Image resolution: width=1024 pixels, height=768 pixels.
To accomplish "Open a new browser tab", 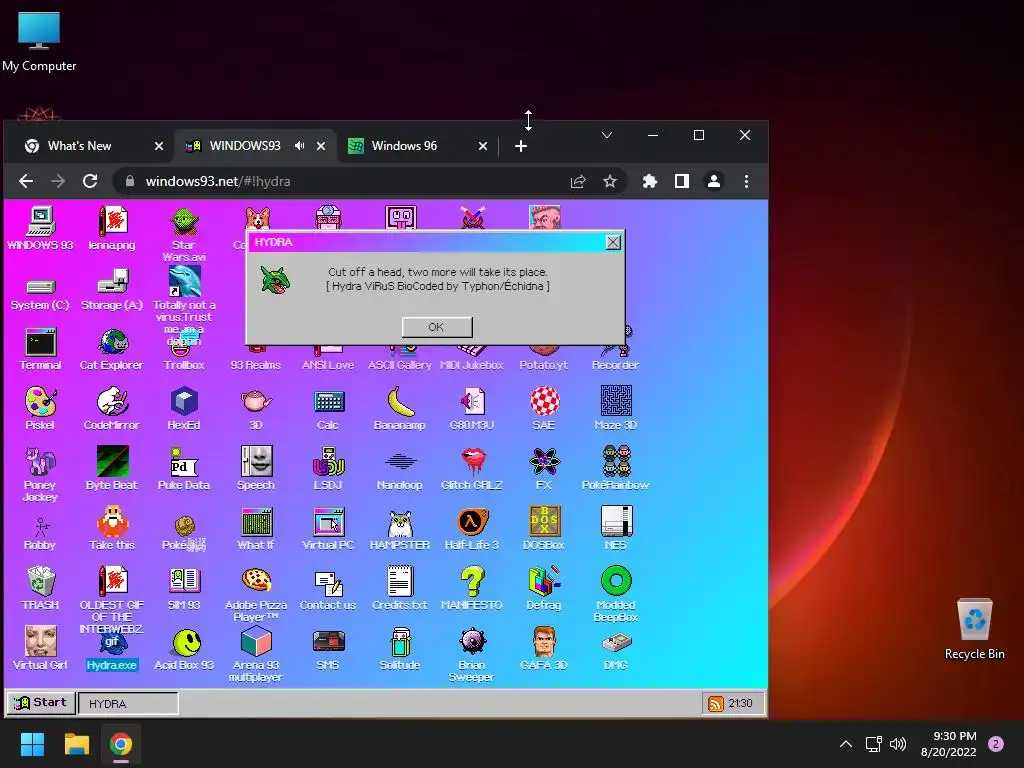I will coord(520,146).
